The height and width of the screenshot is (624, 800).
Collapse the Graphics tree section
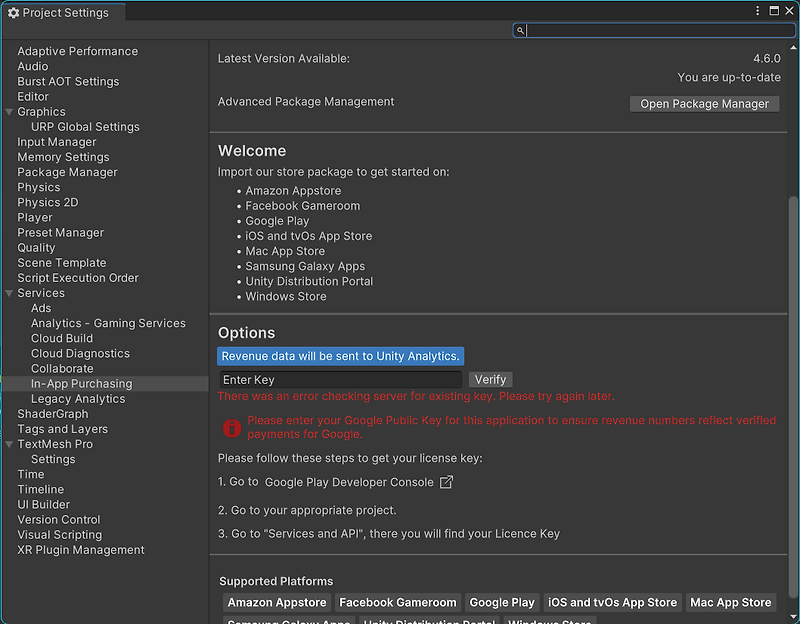[10, 112]
